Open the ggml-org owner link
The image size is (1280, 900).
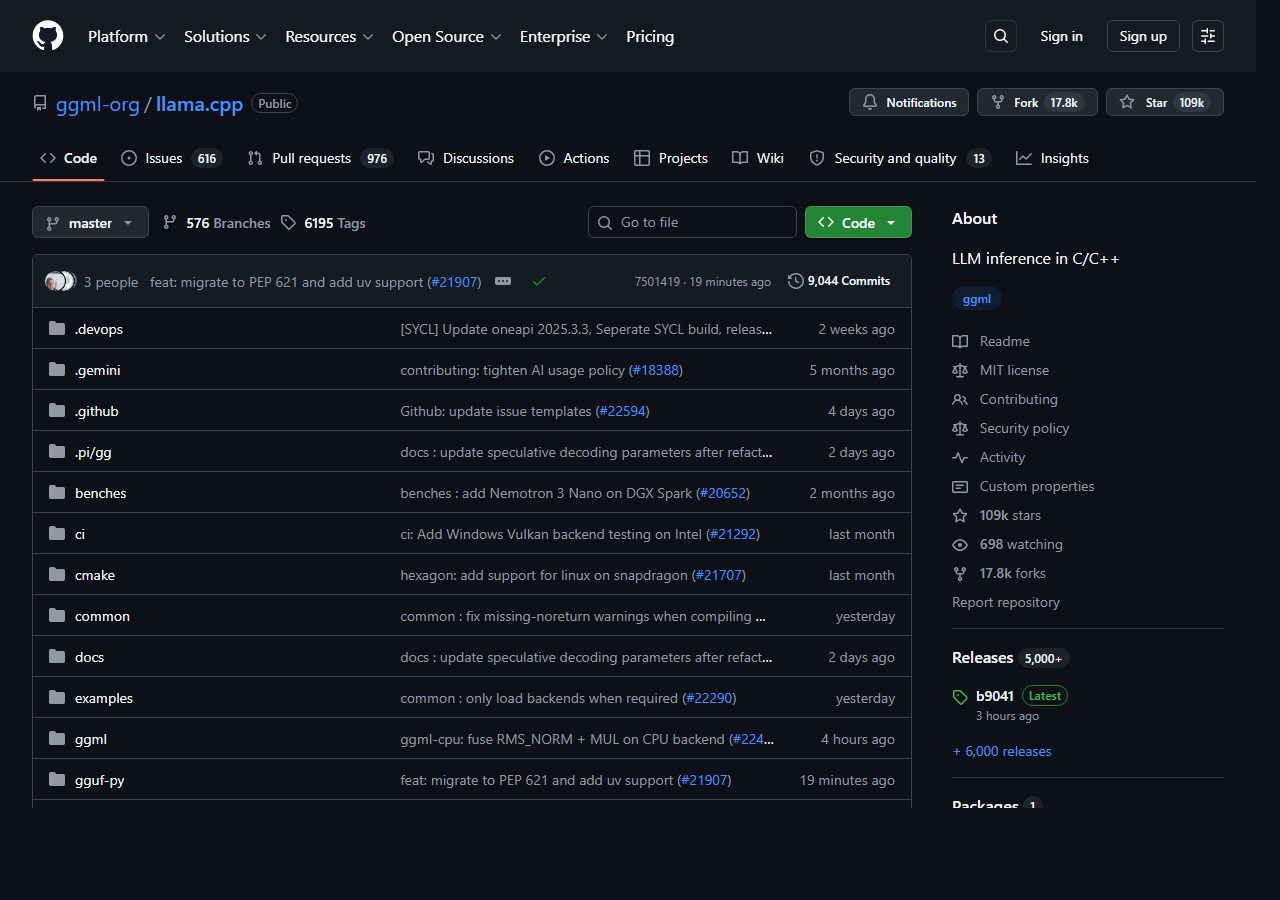pos(98,104)
